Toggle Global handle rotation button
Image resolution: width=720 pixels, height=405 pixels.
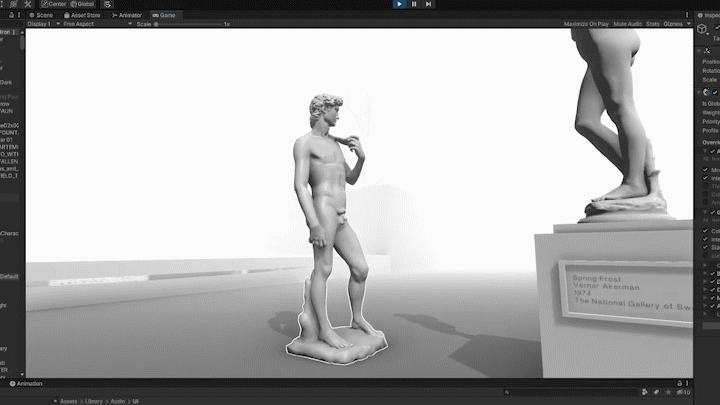pyautogui.click(x=82, y=4)
